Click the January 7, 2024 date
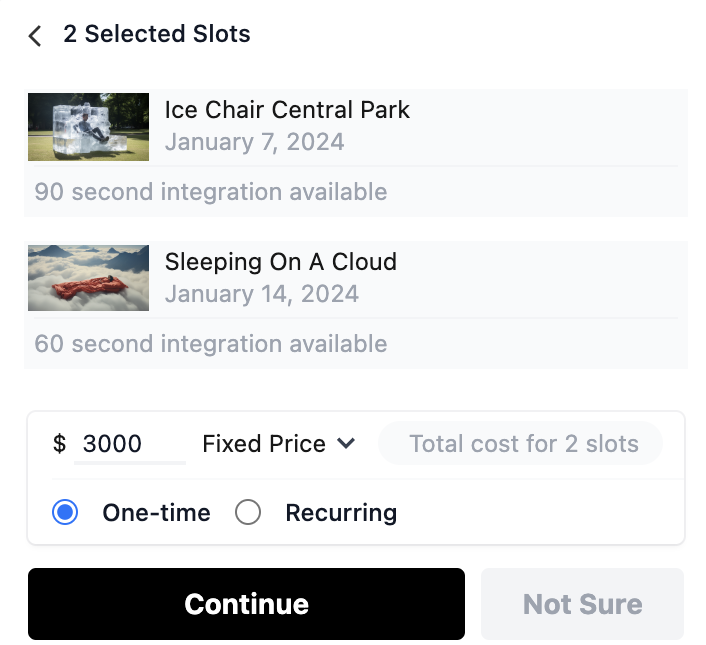This screenshot has height=645, width=706. point(254,142)
